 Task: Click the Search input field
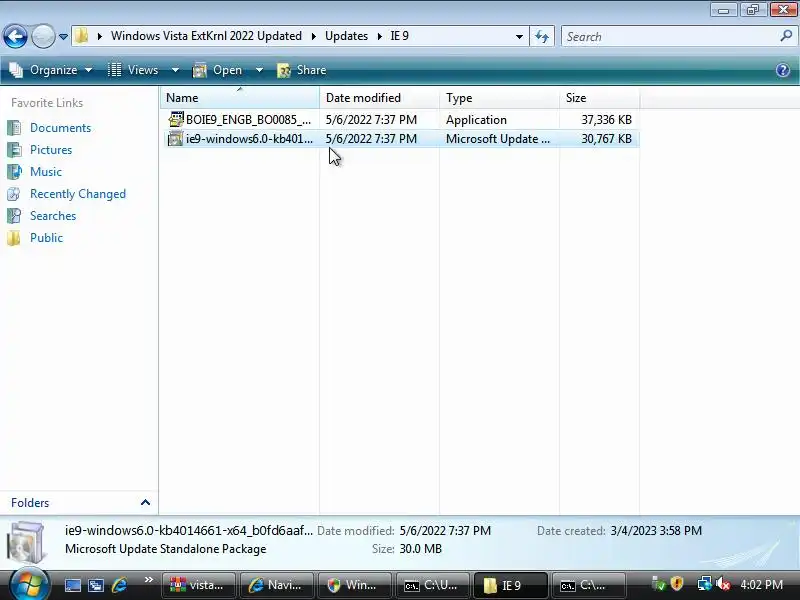(x=670, y=37)
